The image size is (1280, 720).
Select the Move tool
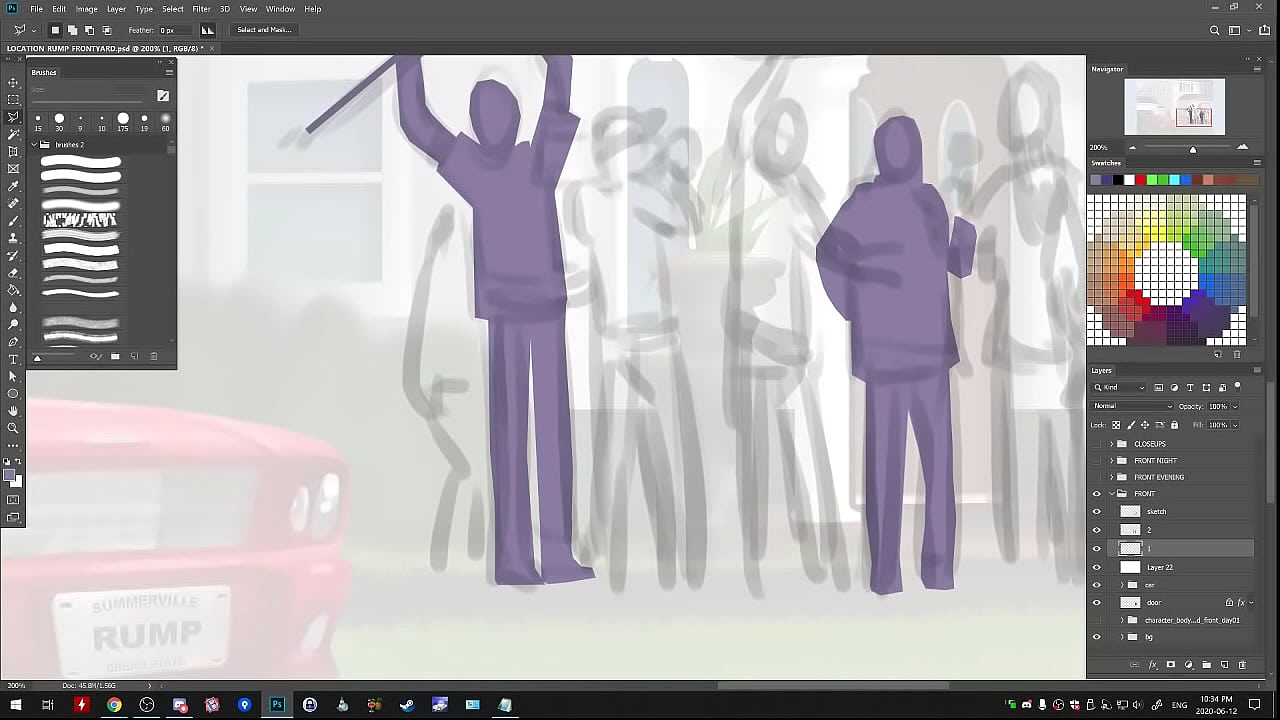[13, 82]
